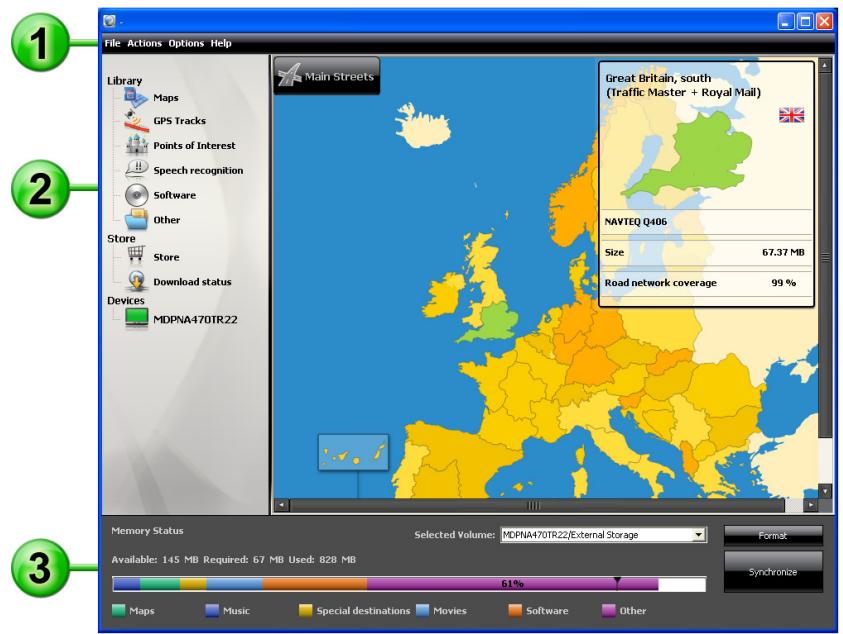Click the map scroll up arrow

coord(825,66)
